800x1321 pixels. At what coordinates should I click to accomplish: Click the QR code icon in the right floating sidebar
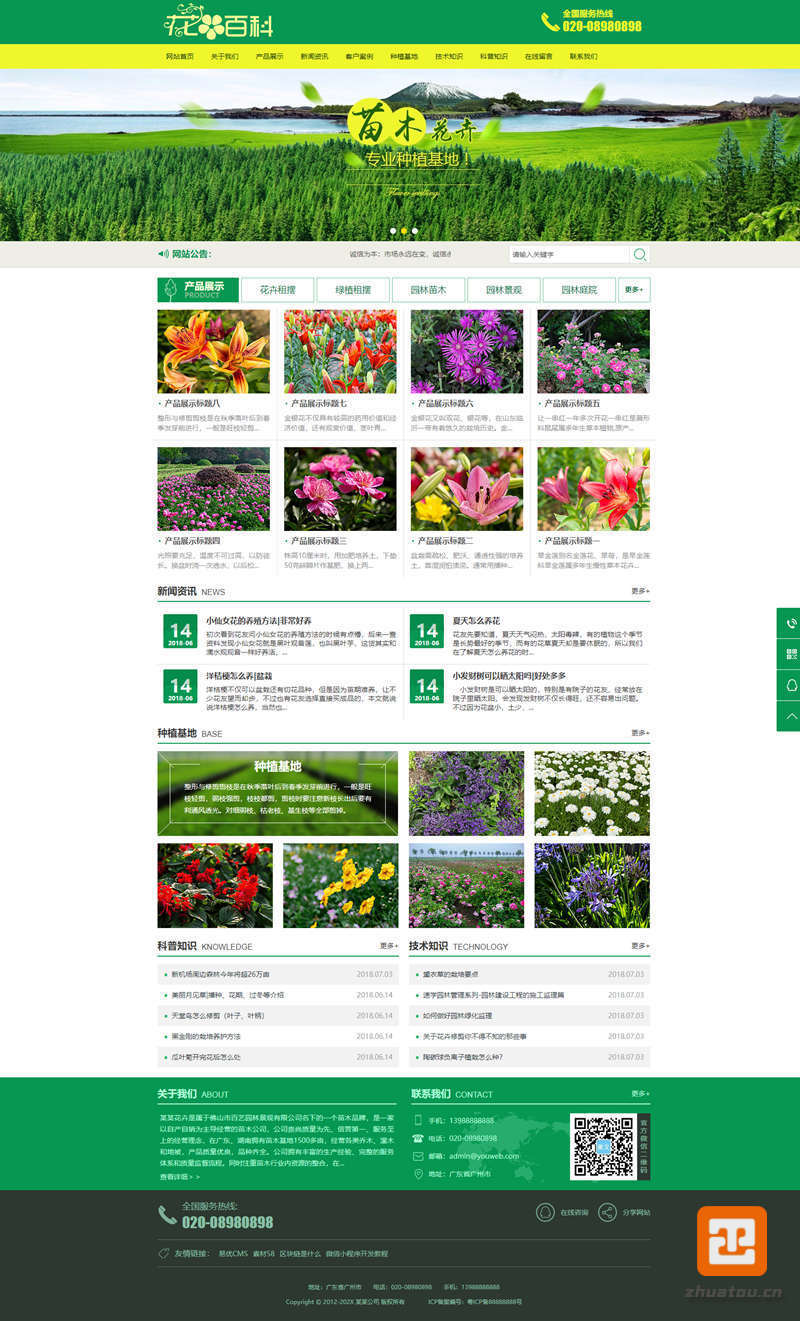tap(791, 654)
